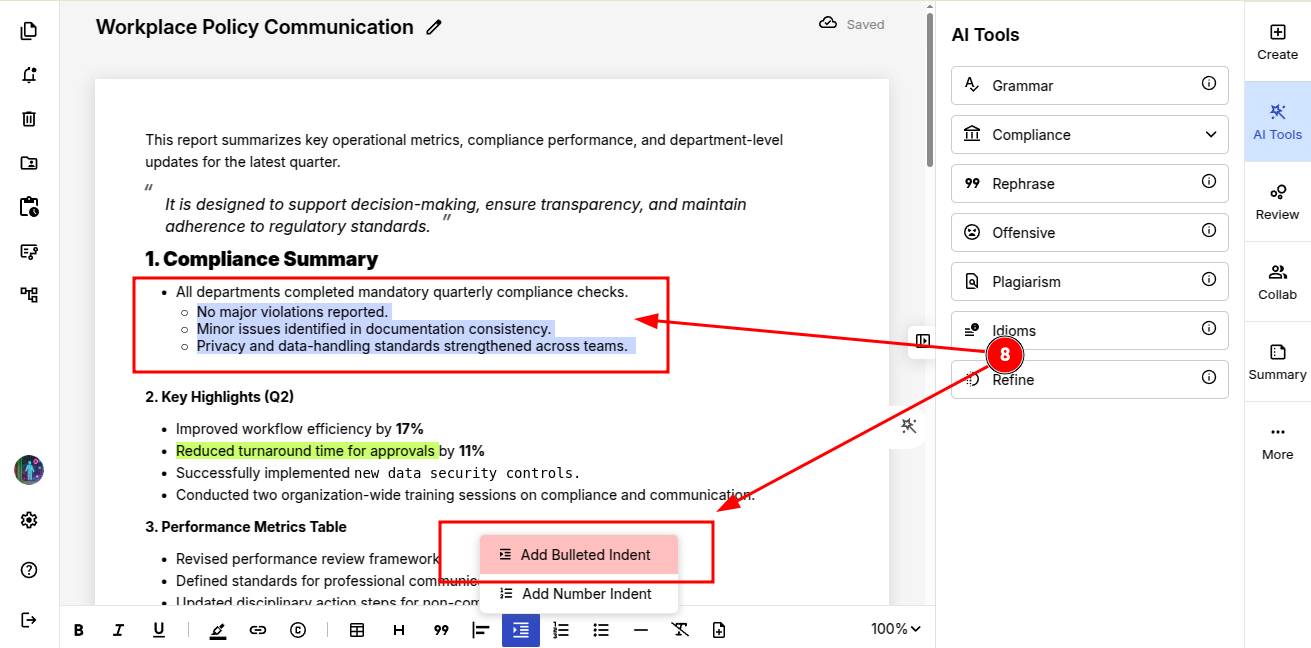
Task: Click the clear formatting icon
Action: point(680,630)
